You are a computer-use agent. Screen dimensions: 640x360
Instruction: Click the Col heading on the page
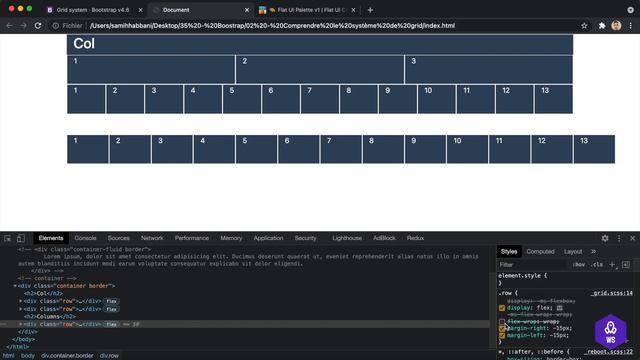pyautogui.click(x=84, y=44)
